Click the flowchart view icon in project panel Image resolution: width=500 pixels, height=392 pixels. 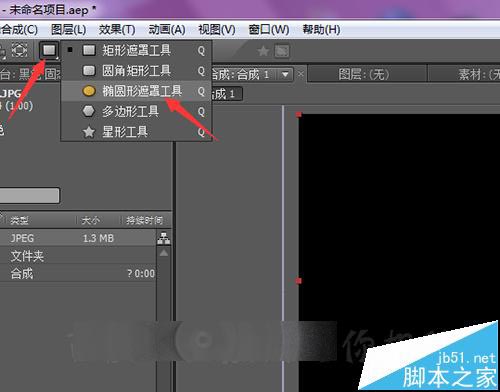pos(164,238)
